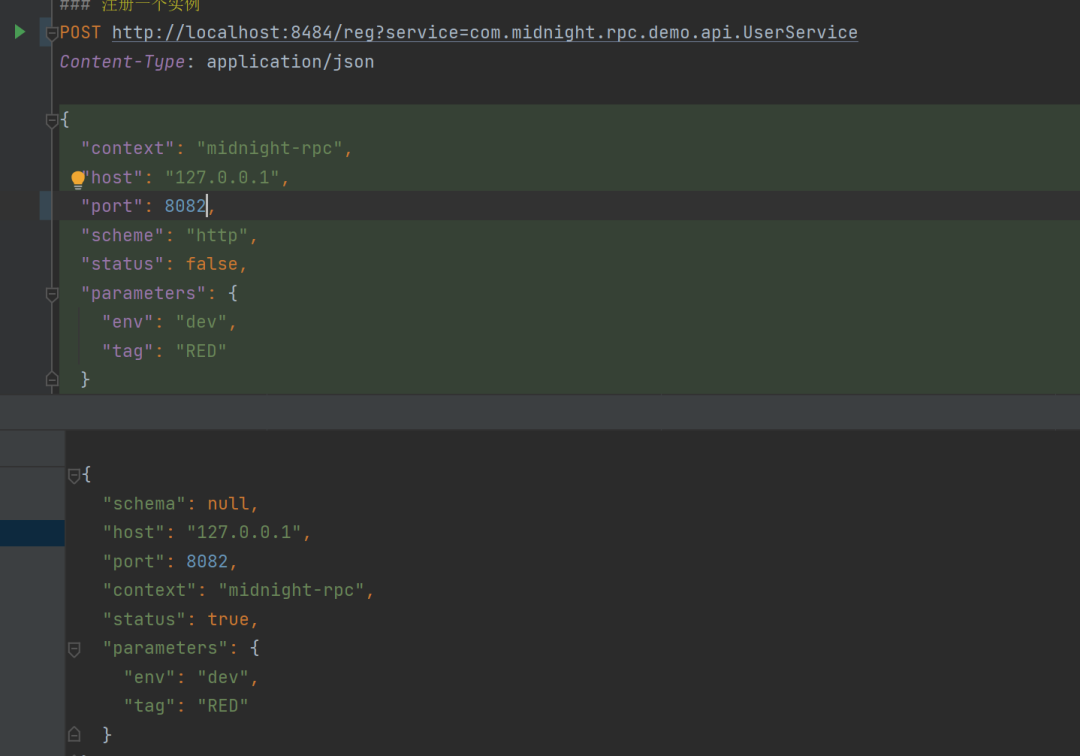Run the POST request with green arrow

point(20,32)
